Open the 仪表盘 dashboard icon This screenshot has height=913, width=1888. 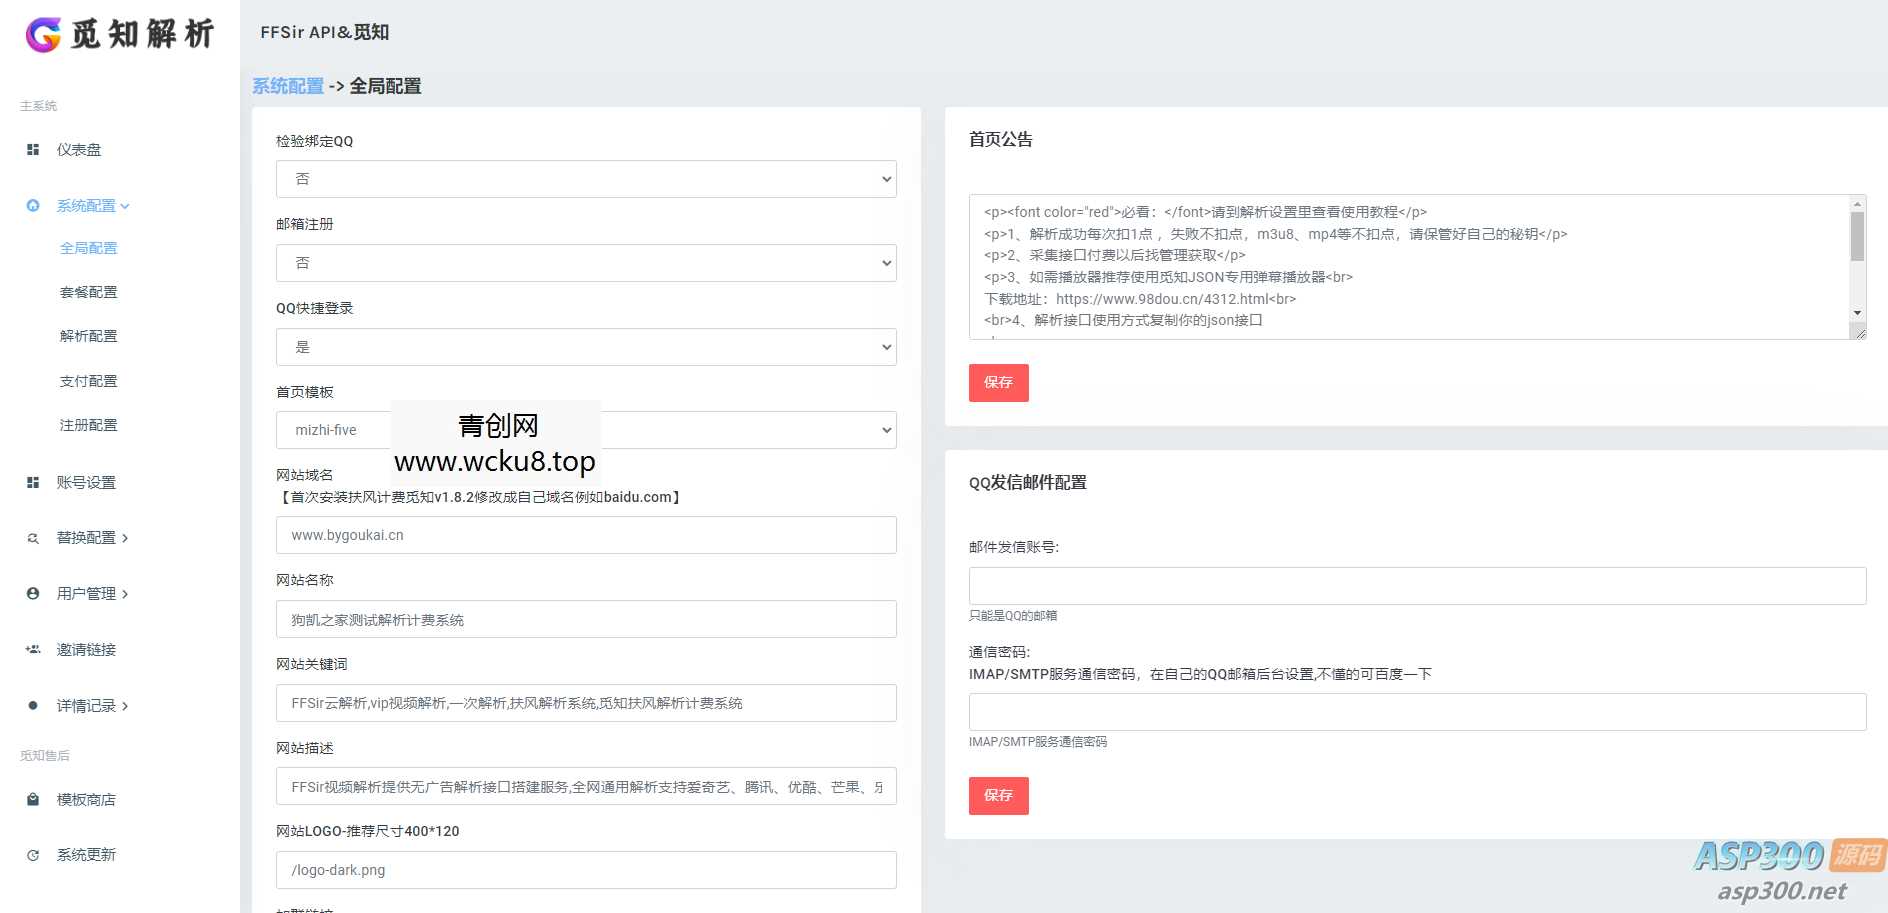point(33,149)
